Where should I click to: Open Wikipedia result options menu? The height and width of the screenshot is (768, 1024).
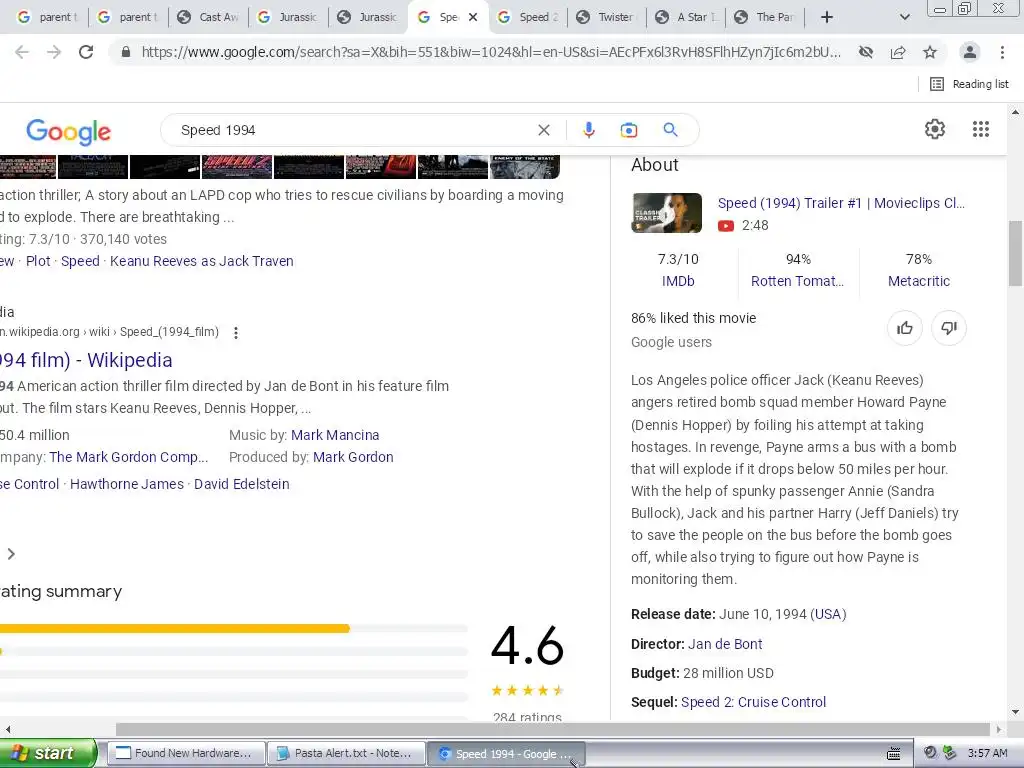(x=236, y=332)
